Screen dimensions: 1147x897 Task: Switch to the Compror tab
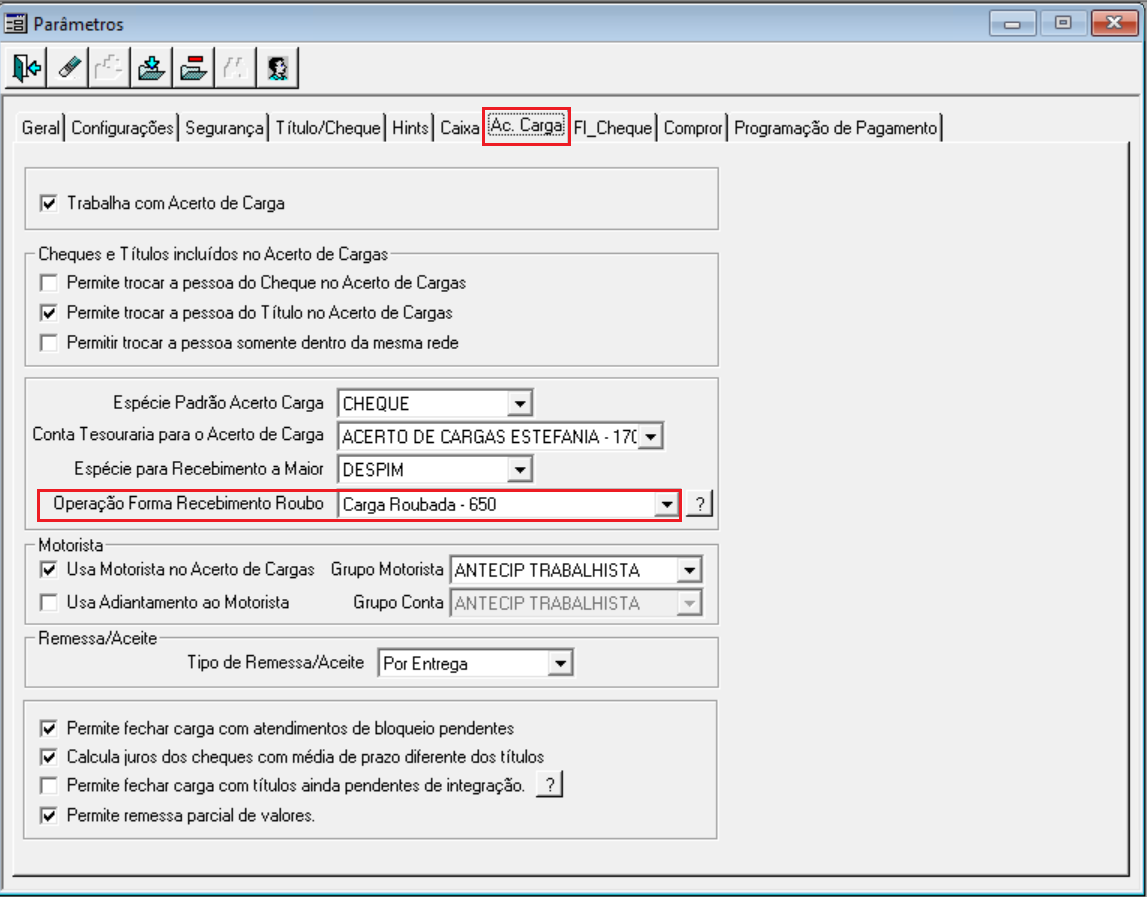[693, 128]
